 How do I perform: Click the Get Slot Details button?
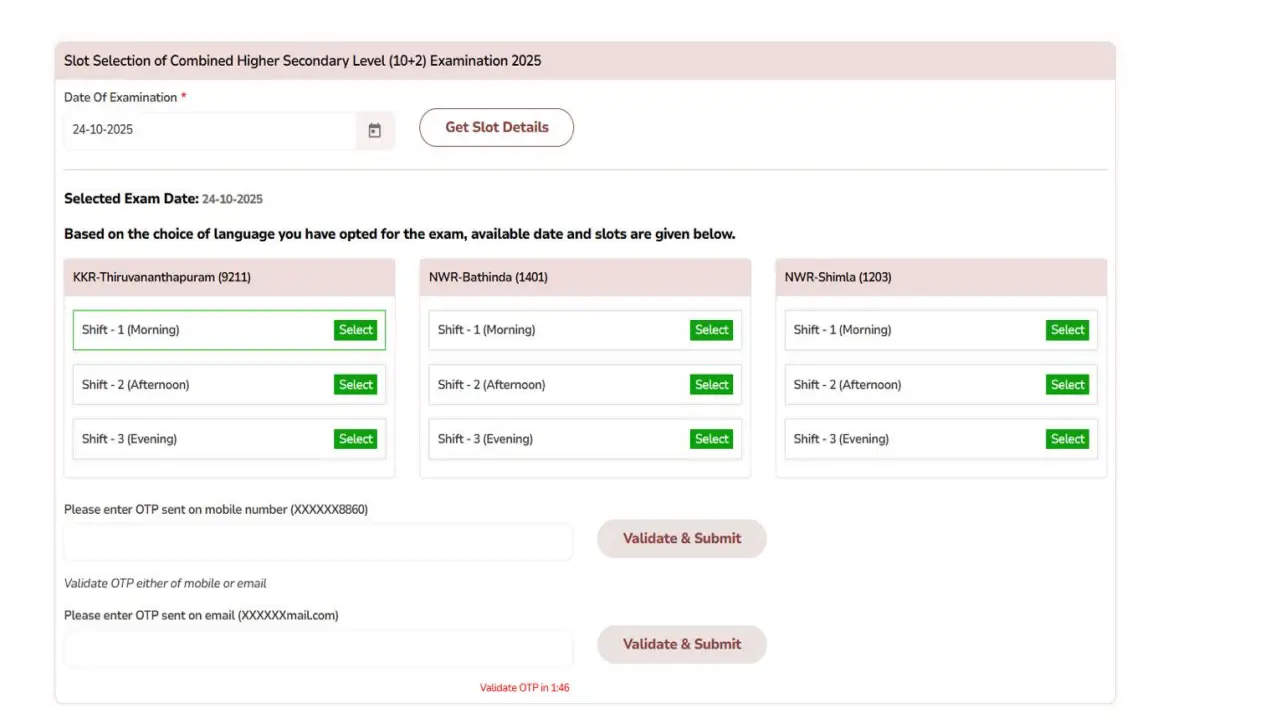pos(496,127)
